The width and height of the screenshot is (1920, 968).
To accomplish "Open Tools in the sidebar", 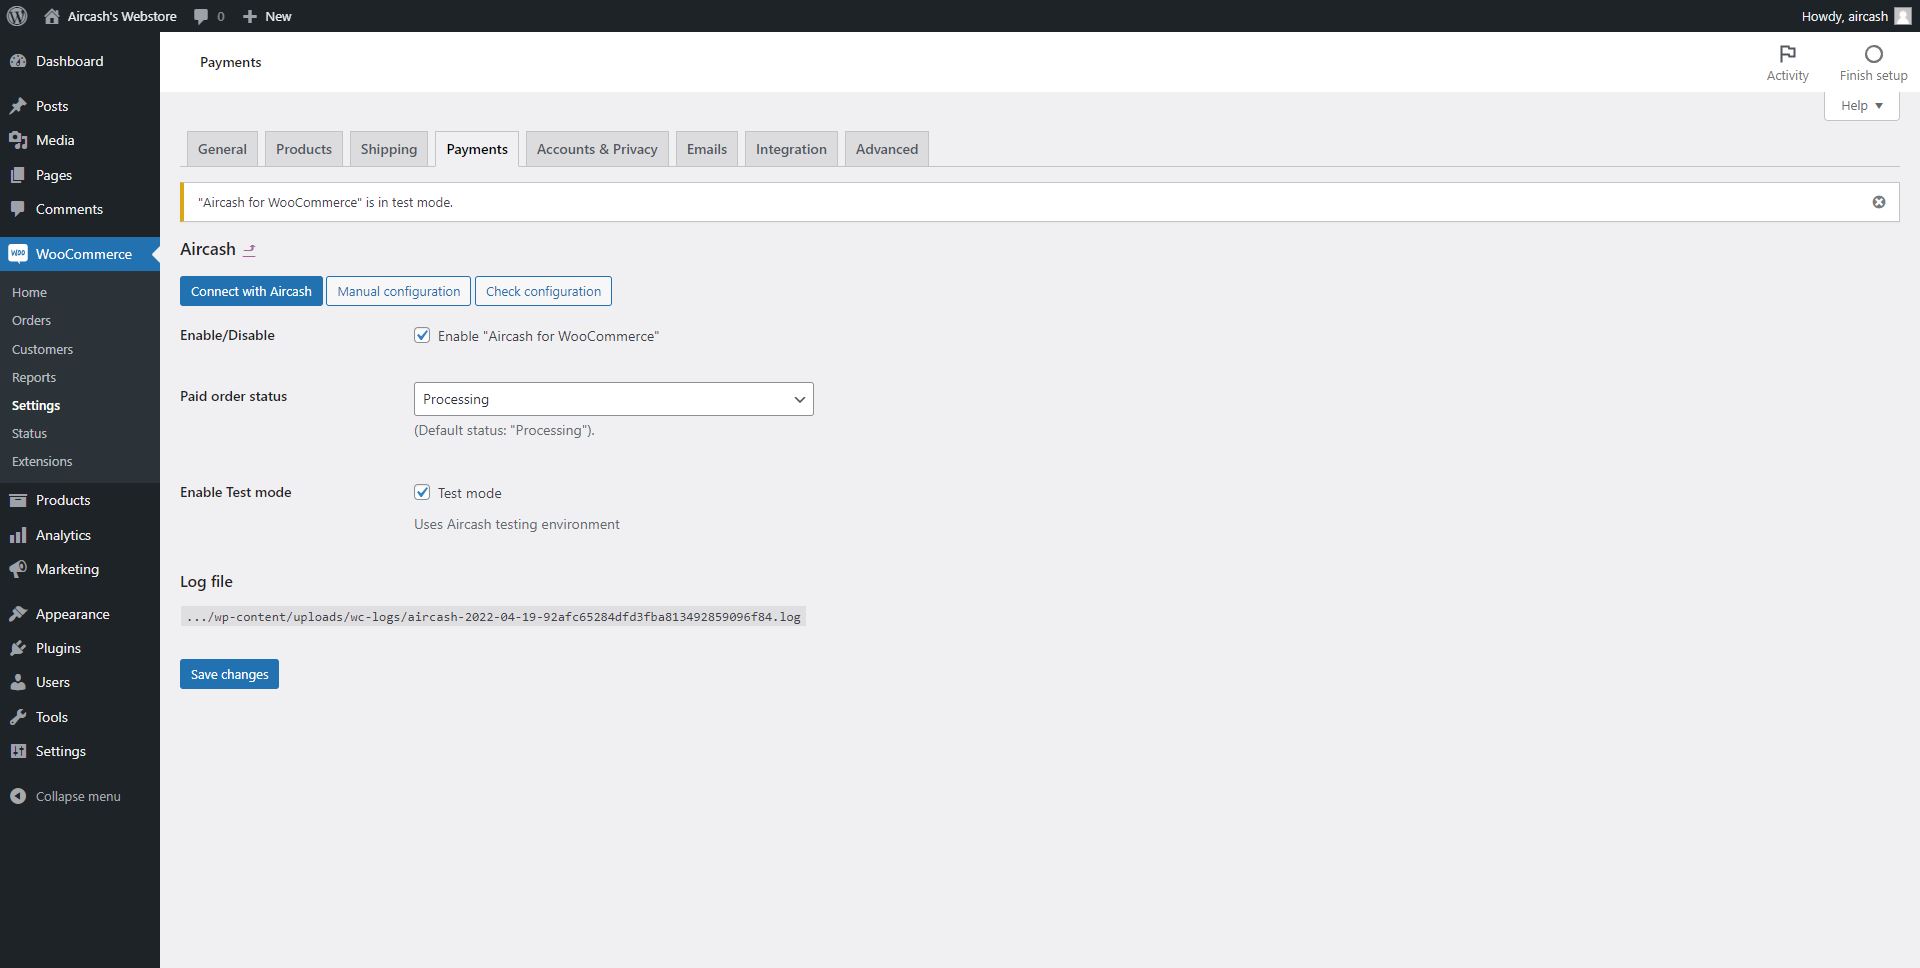I will [80, 717].
